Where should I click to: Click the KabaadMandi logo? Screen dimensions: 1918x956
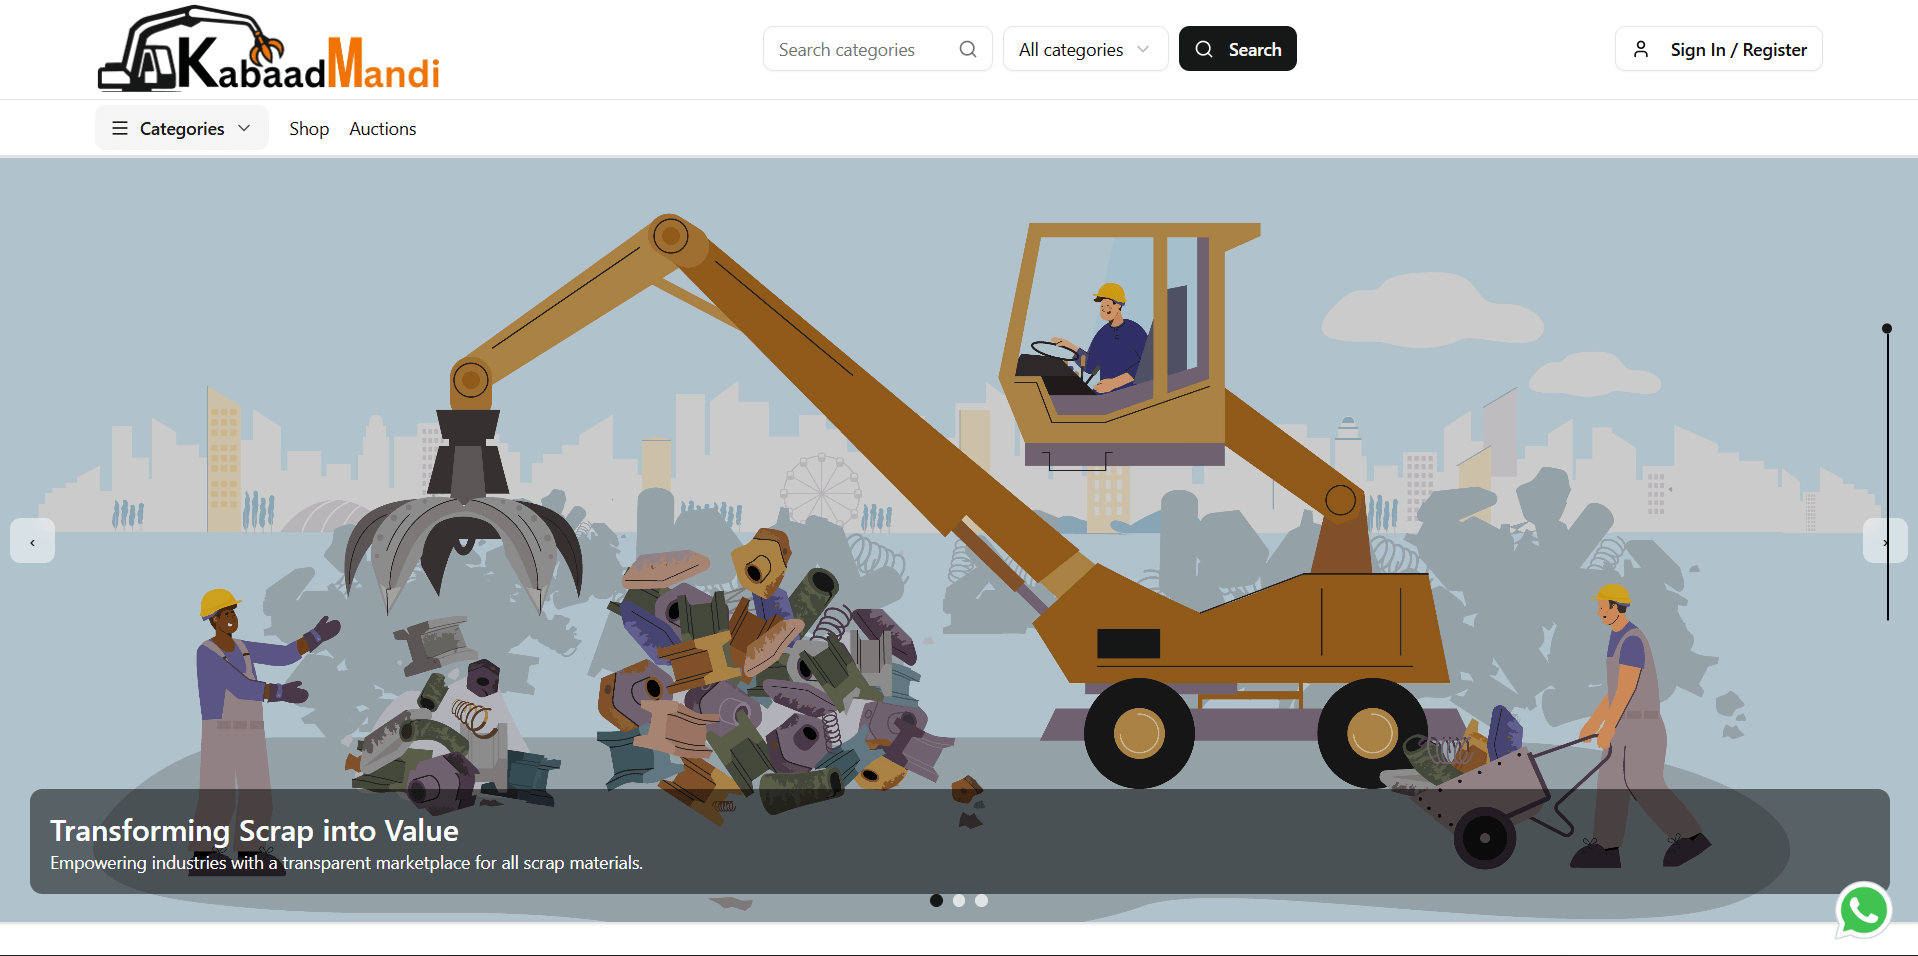[x=268, y=50]
